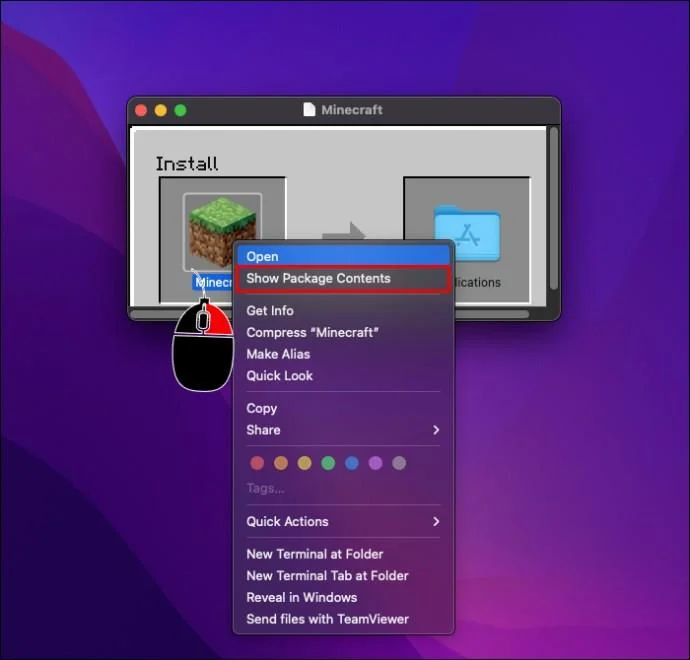
Task: Select Copy in the context menu
Action: click(x=343, y=408)
